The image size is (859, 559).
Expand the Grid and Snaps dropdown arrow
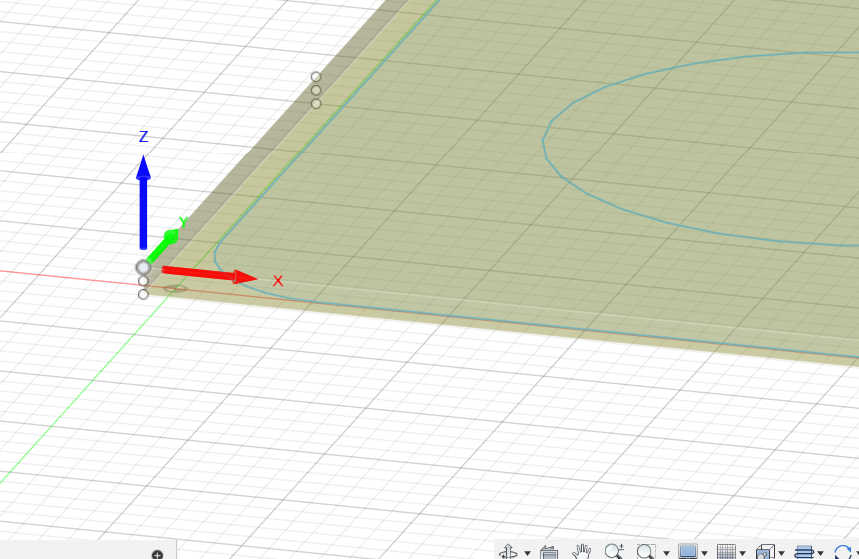(x=742, y=553)
